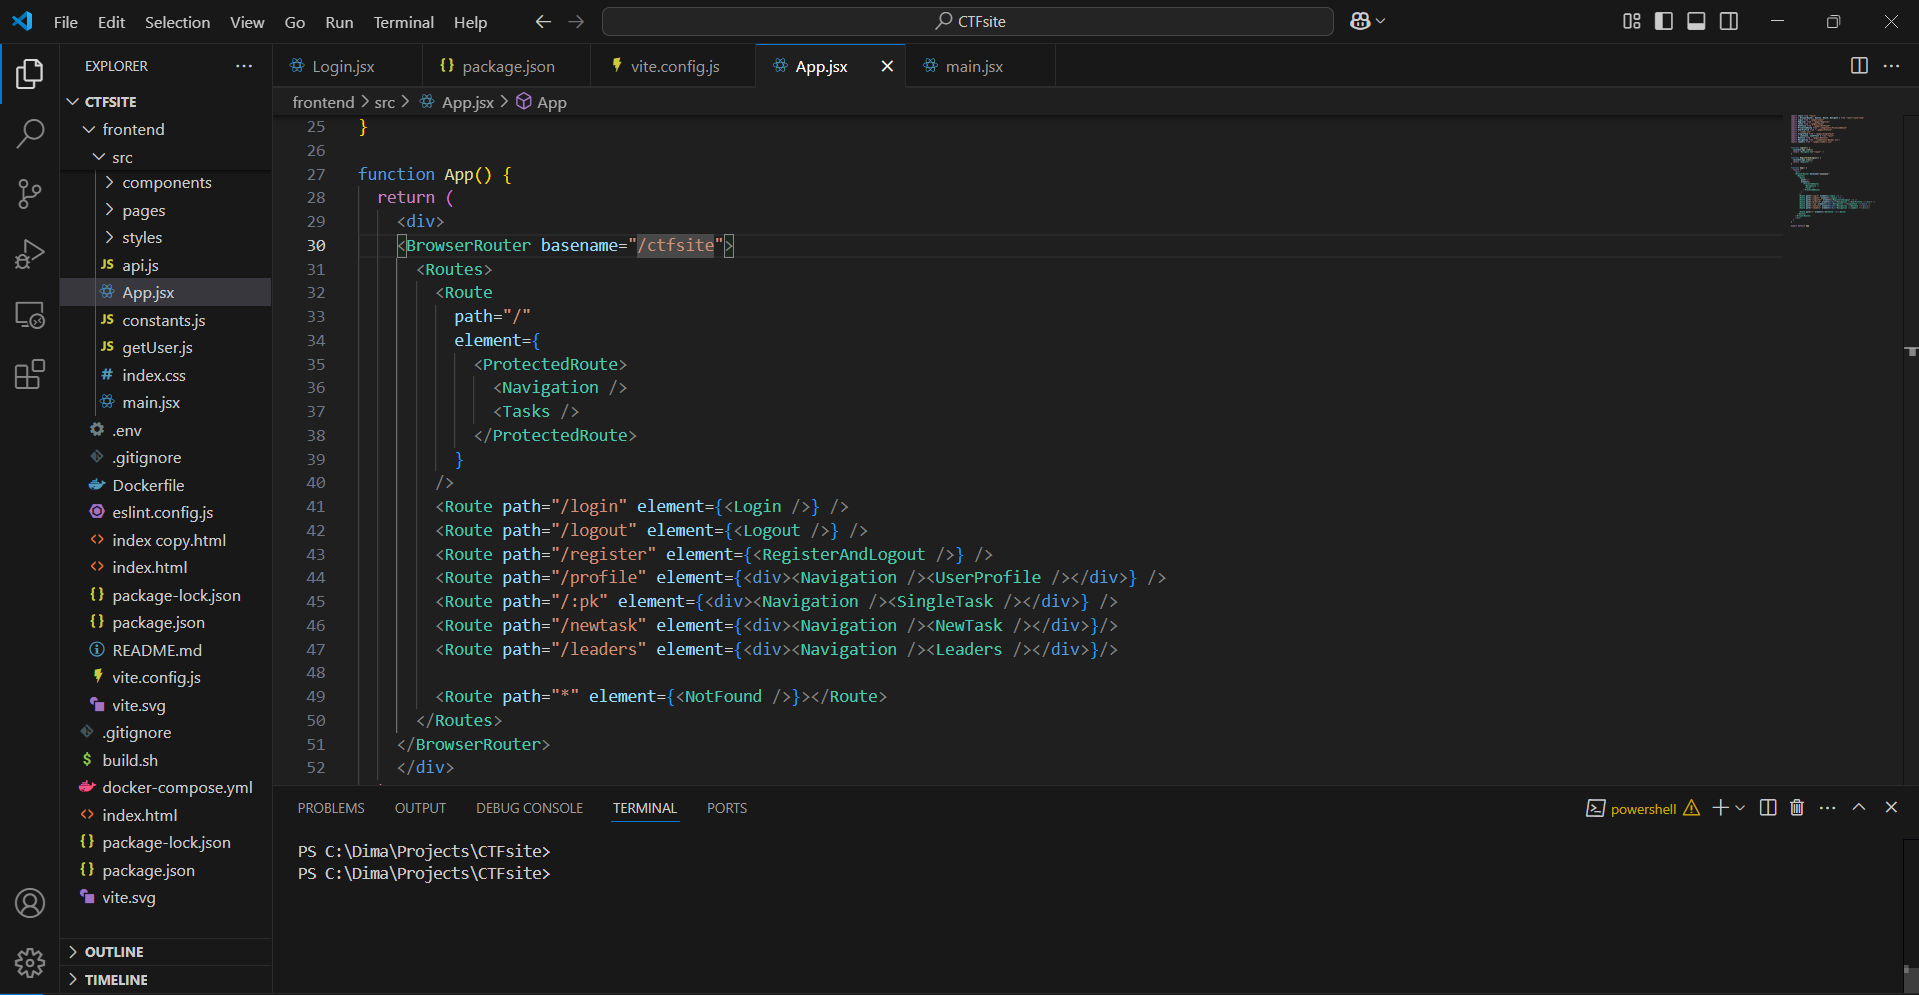Open the Search view in activity bar
Screen dimensions: 1919x995
coord(30,133)
